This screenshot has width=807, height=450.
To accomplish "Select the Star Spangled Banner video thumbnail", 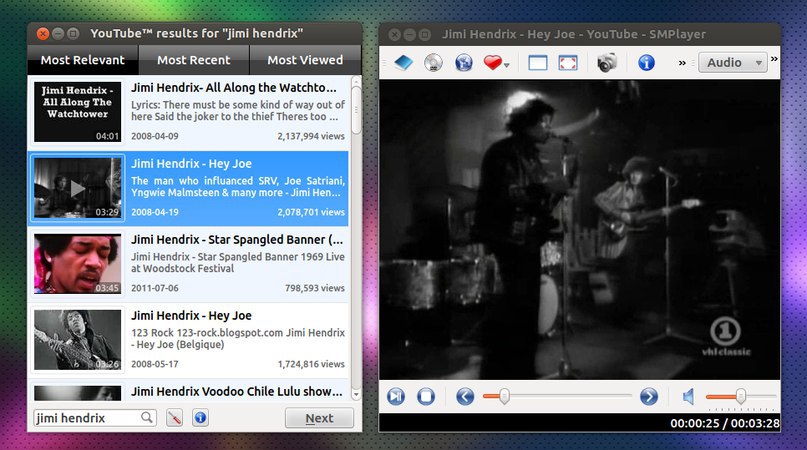I will 77,264.
